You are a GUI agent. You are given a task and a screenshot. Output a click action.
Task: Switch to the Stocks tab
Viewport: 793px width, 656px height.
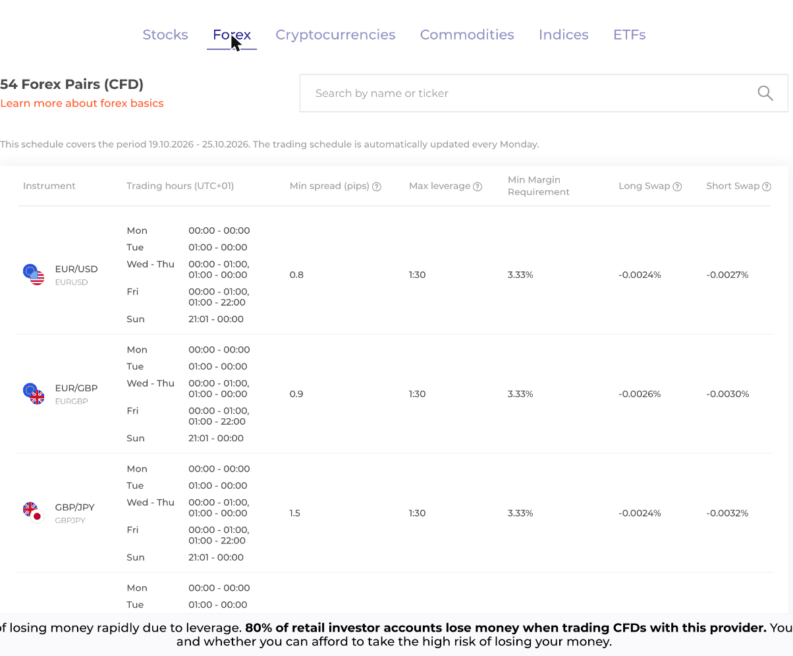(x=165, y=34)
